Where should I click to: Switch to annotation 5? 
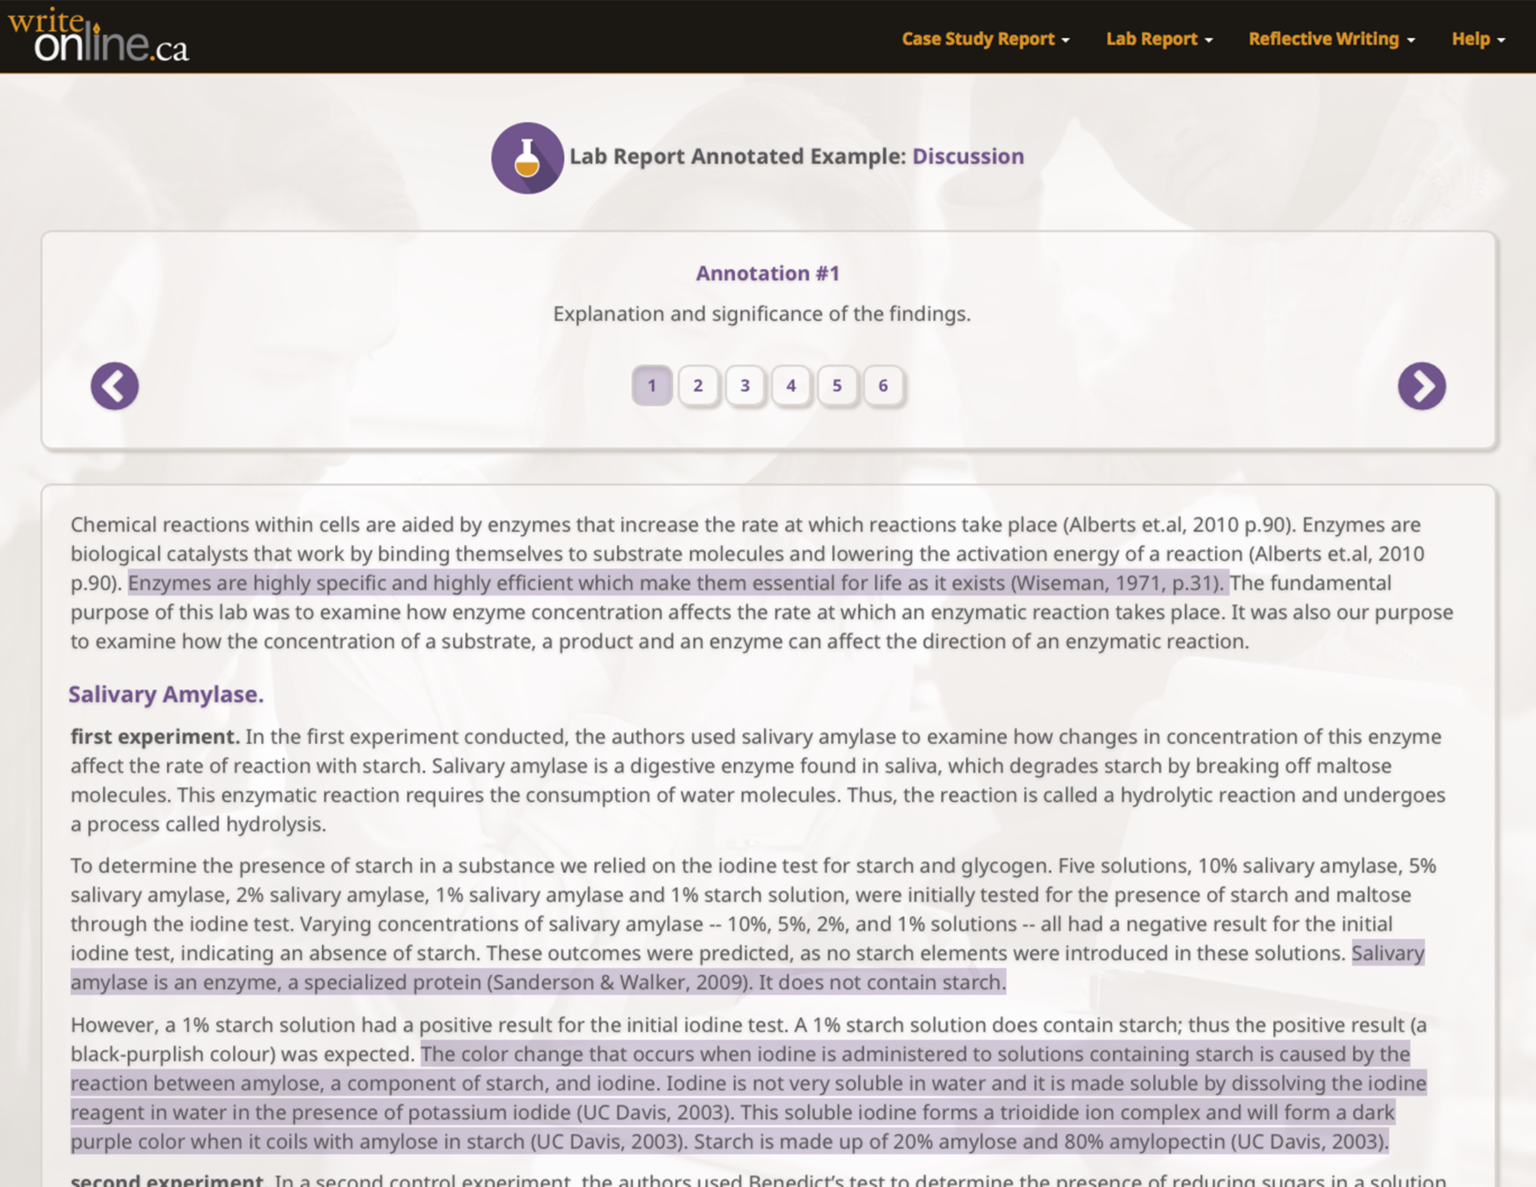click(837, 386)
